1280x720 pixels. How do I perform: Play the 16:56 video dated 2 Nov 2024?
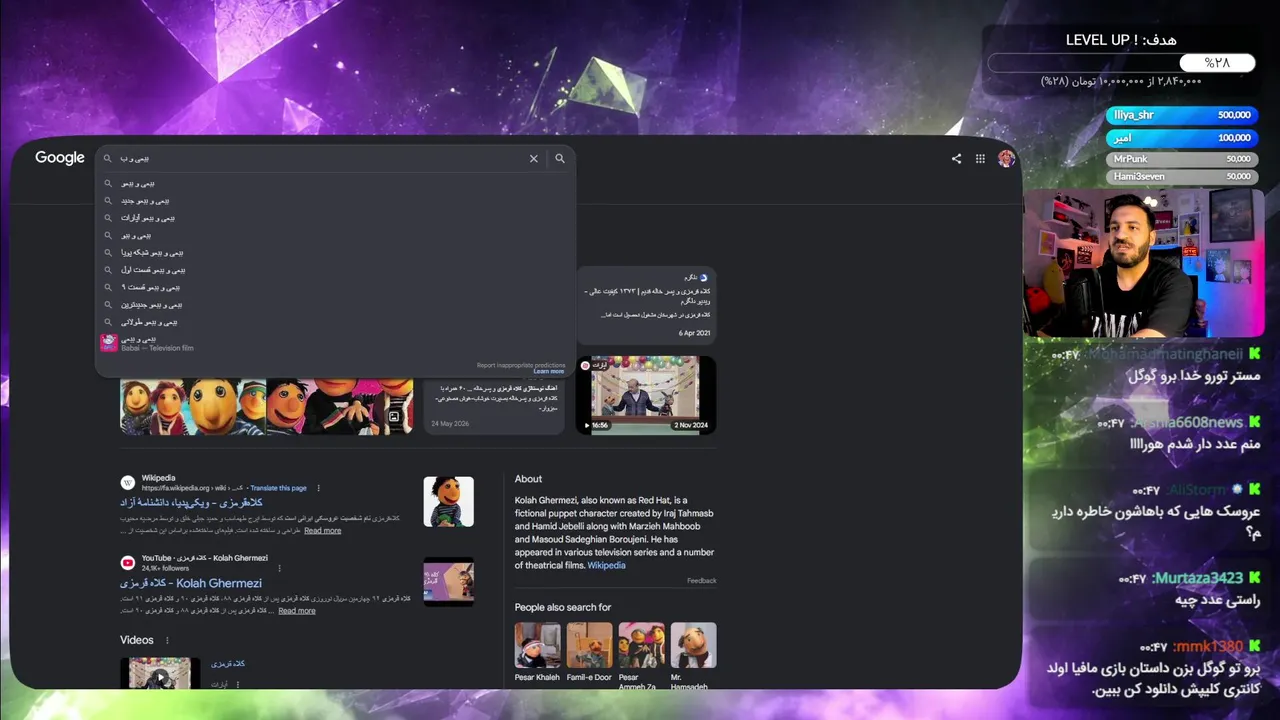click(x=646, y=396)
